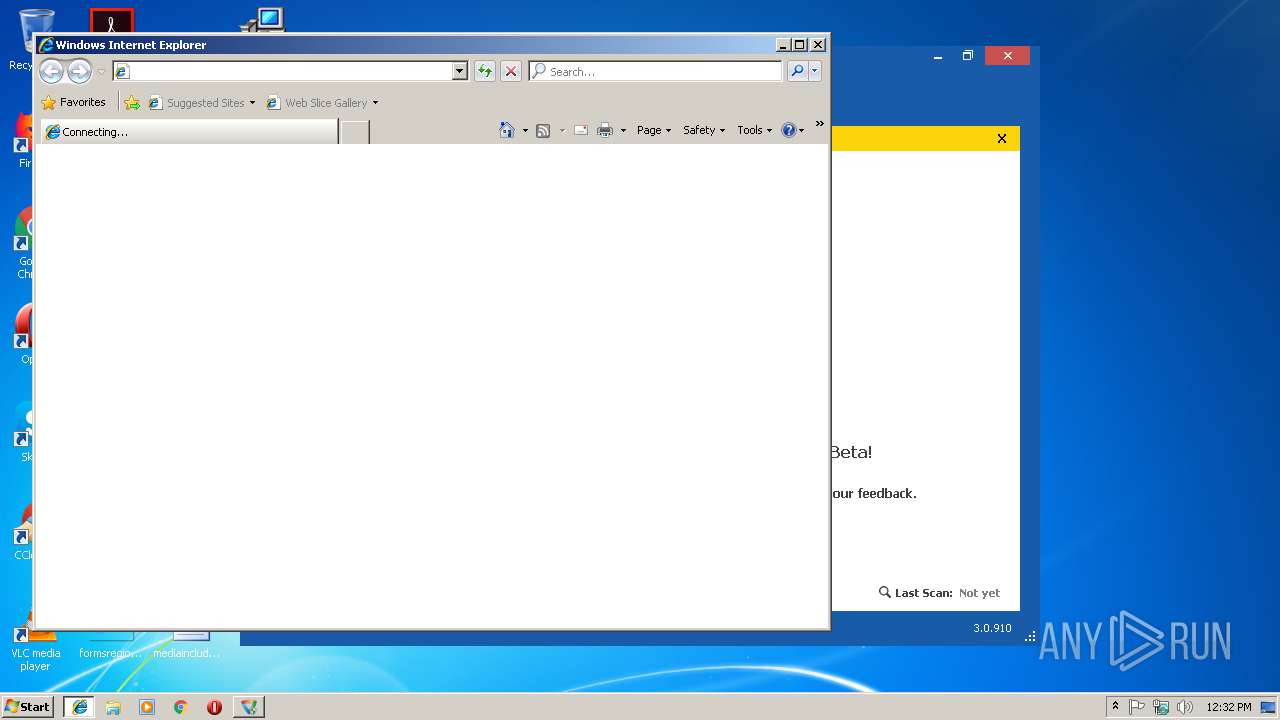Click the Search box in Internet Explorer

(656, 71)
